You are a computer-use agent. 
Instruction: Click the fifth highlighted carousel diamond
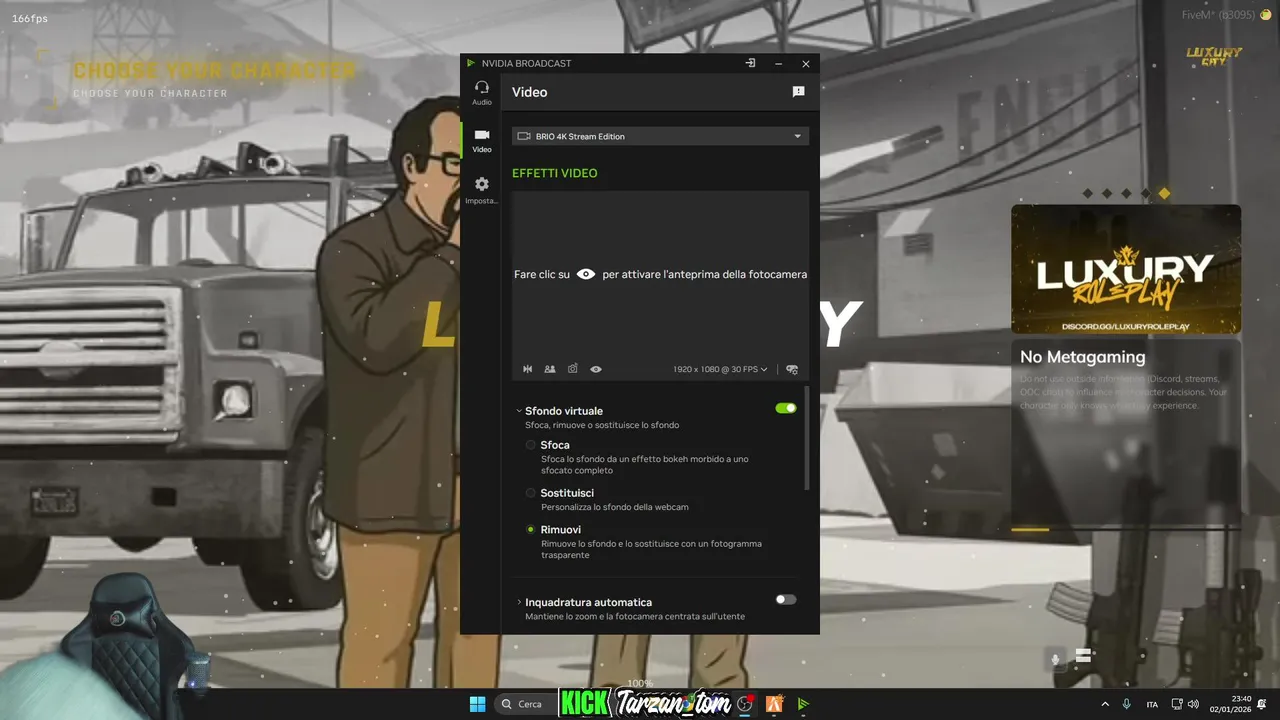1164,193
